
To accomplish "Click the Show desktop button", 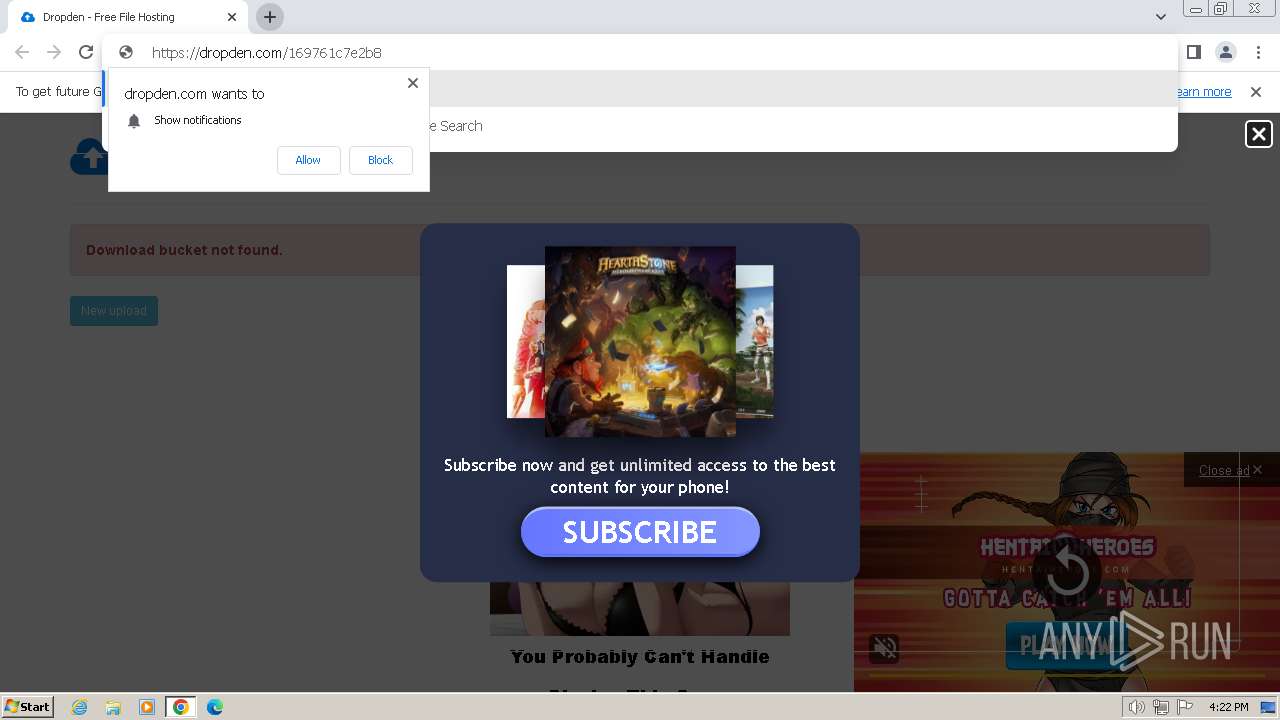I will pos(1268,707).
